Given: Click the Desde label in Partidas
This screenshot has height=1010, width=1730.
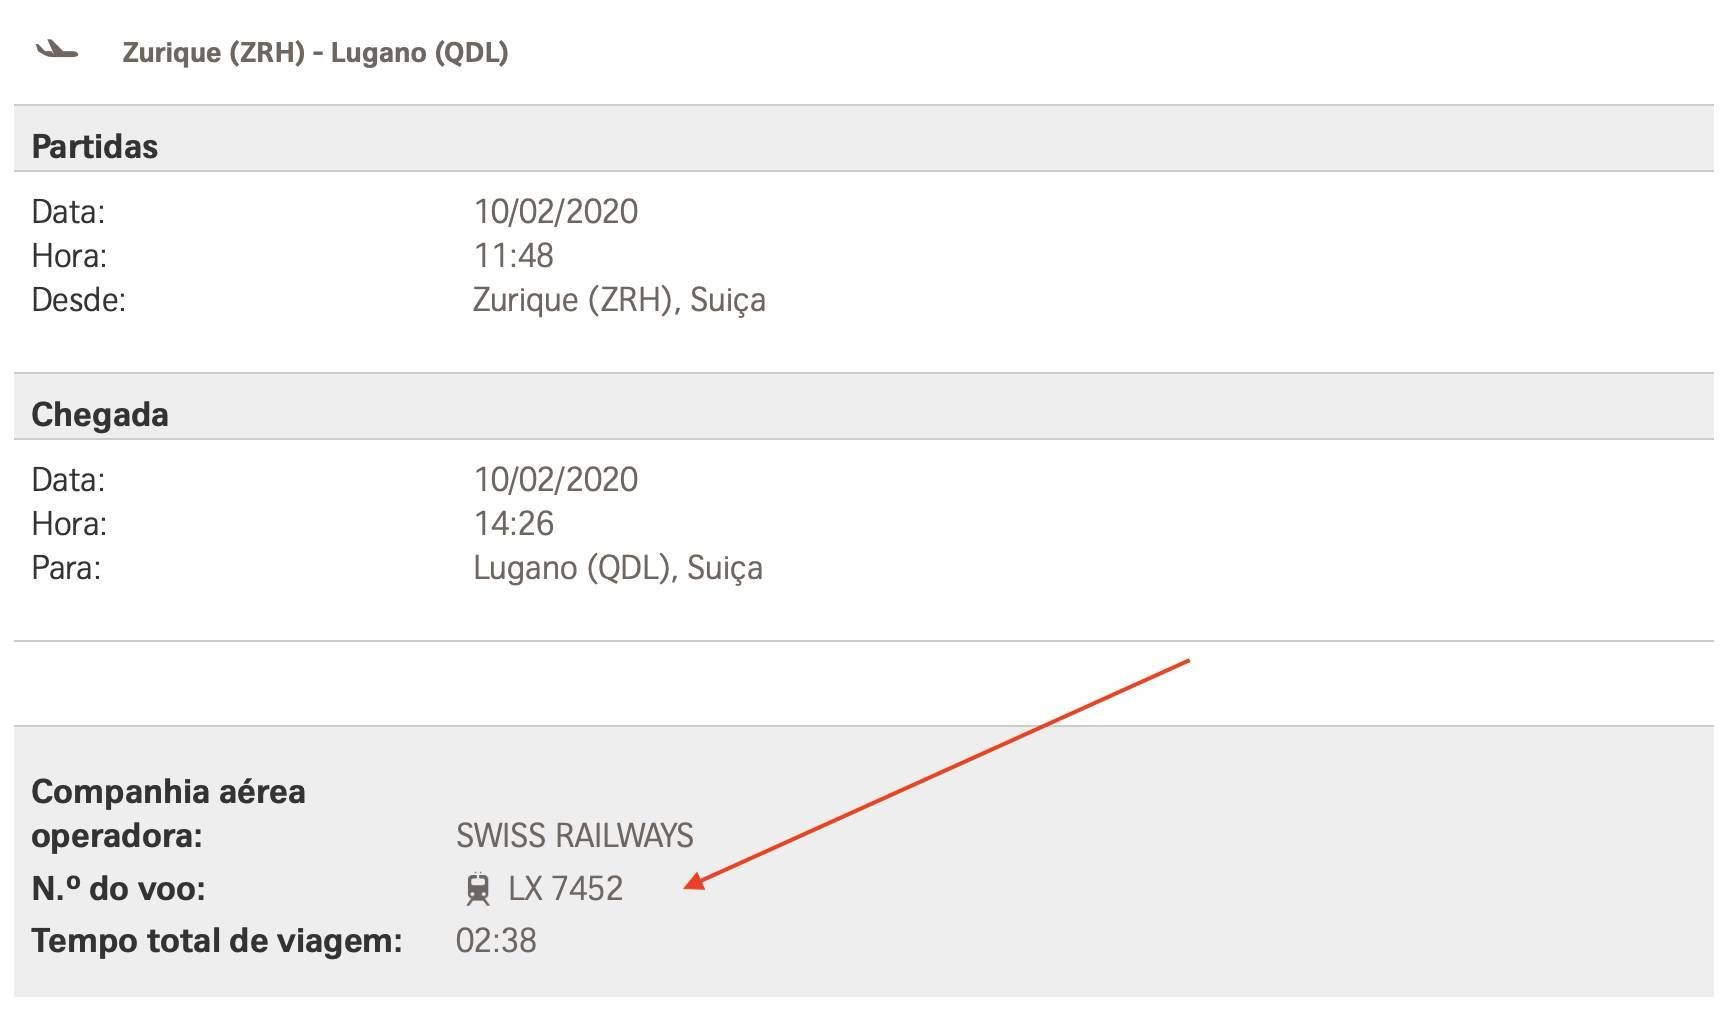Looking at the screenshot, I should point(78,299).
